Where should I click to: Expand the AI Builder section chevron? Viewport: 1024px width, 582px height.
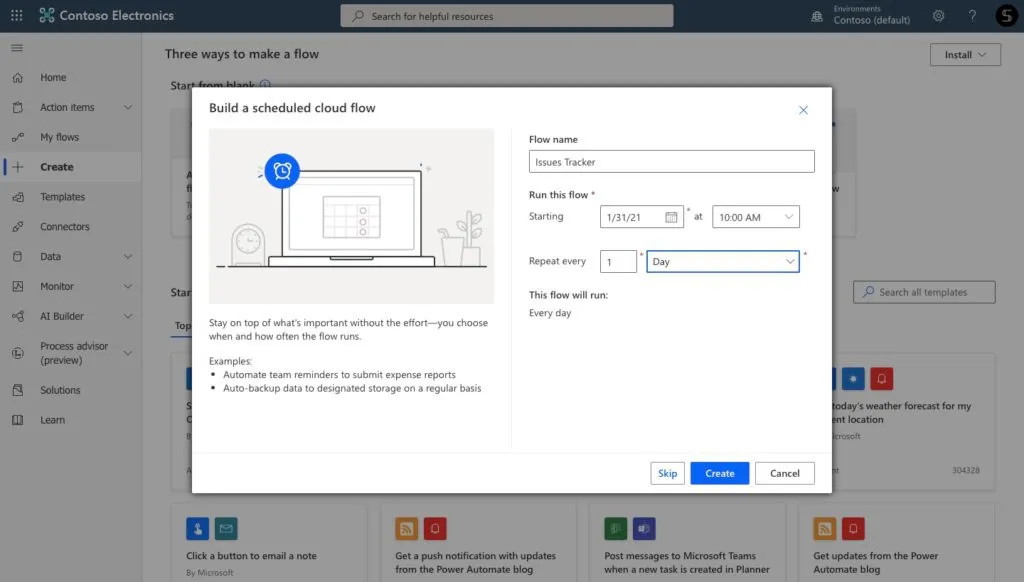pyautogui.click(x=128, y=316)
